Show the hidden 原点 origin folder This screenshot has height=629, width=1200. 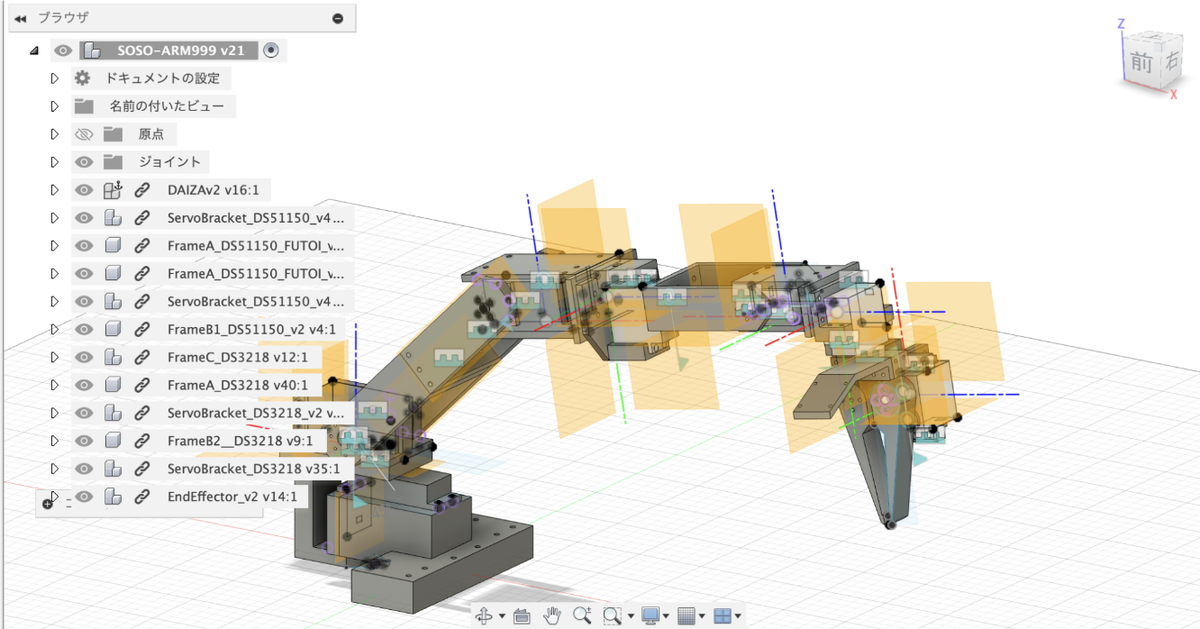(84, 134)
